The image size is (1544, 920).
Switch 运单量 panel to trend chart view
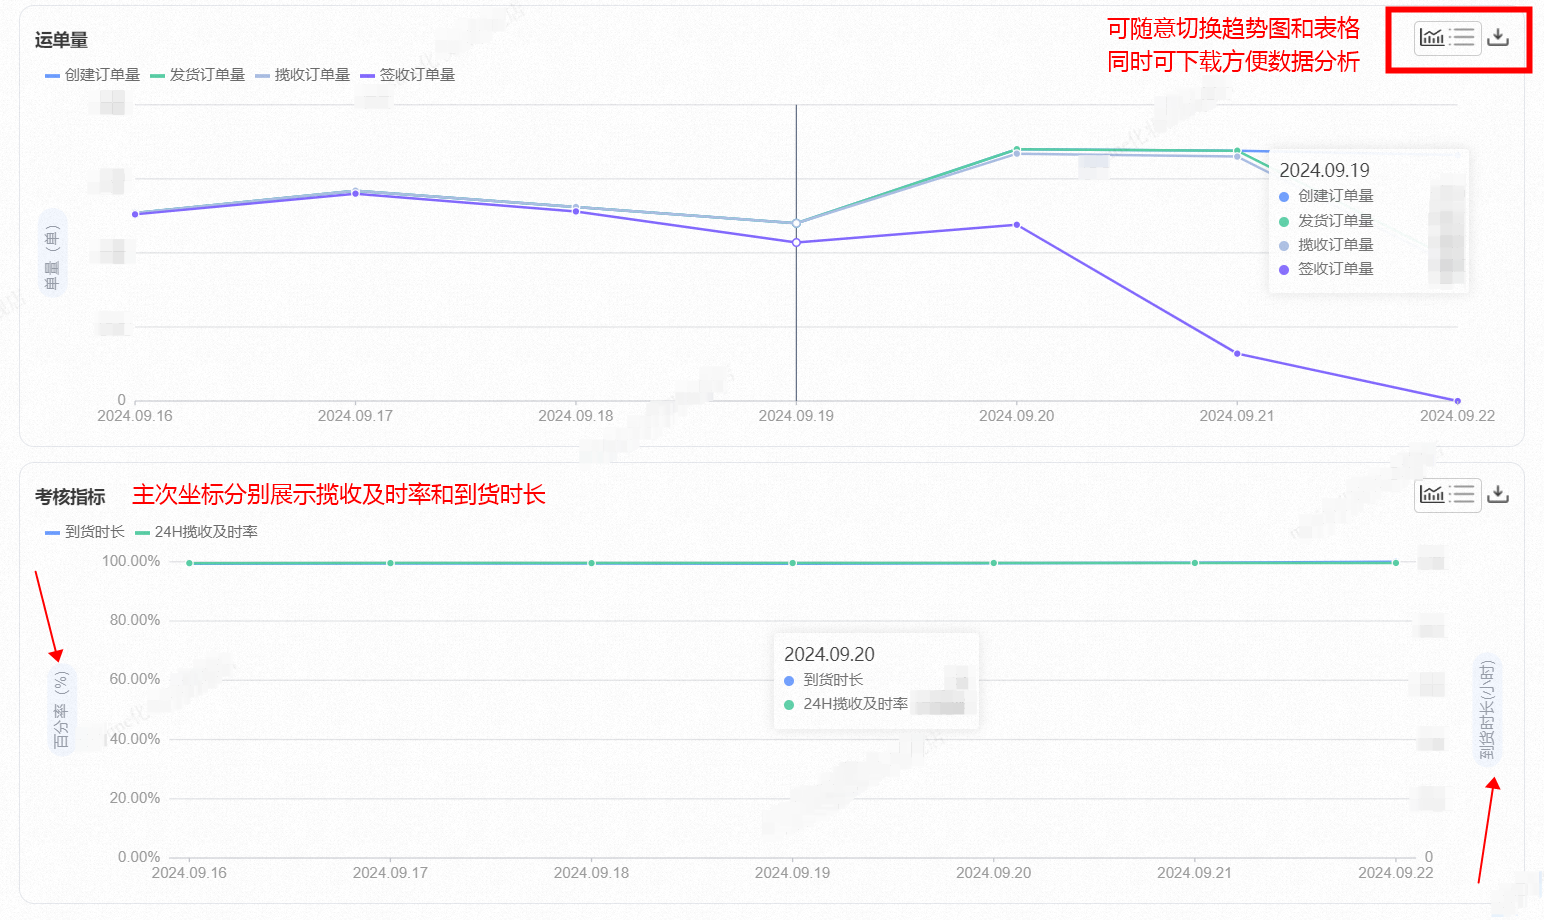1432,37
